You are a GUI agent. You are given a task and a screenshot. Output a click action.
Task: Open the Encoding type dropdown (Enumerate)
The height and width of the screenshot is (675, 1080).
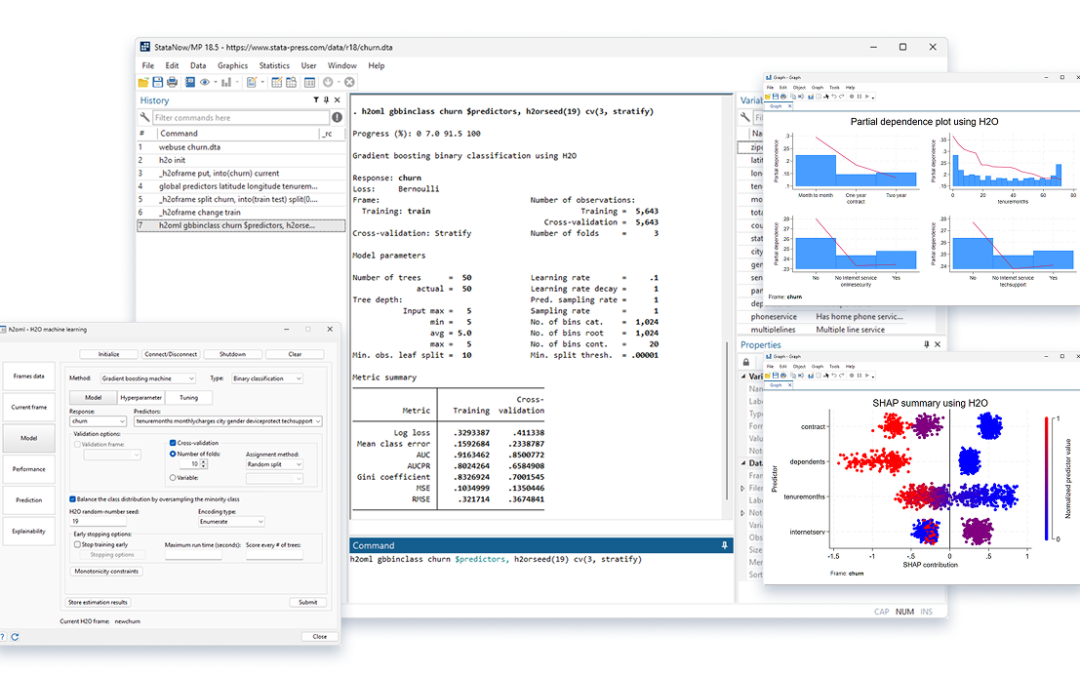[231, 521]
